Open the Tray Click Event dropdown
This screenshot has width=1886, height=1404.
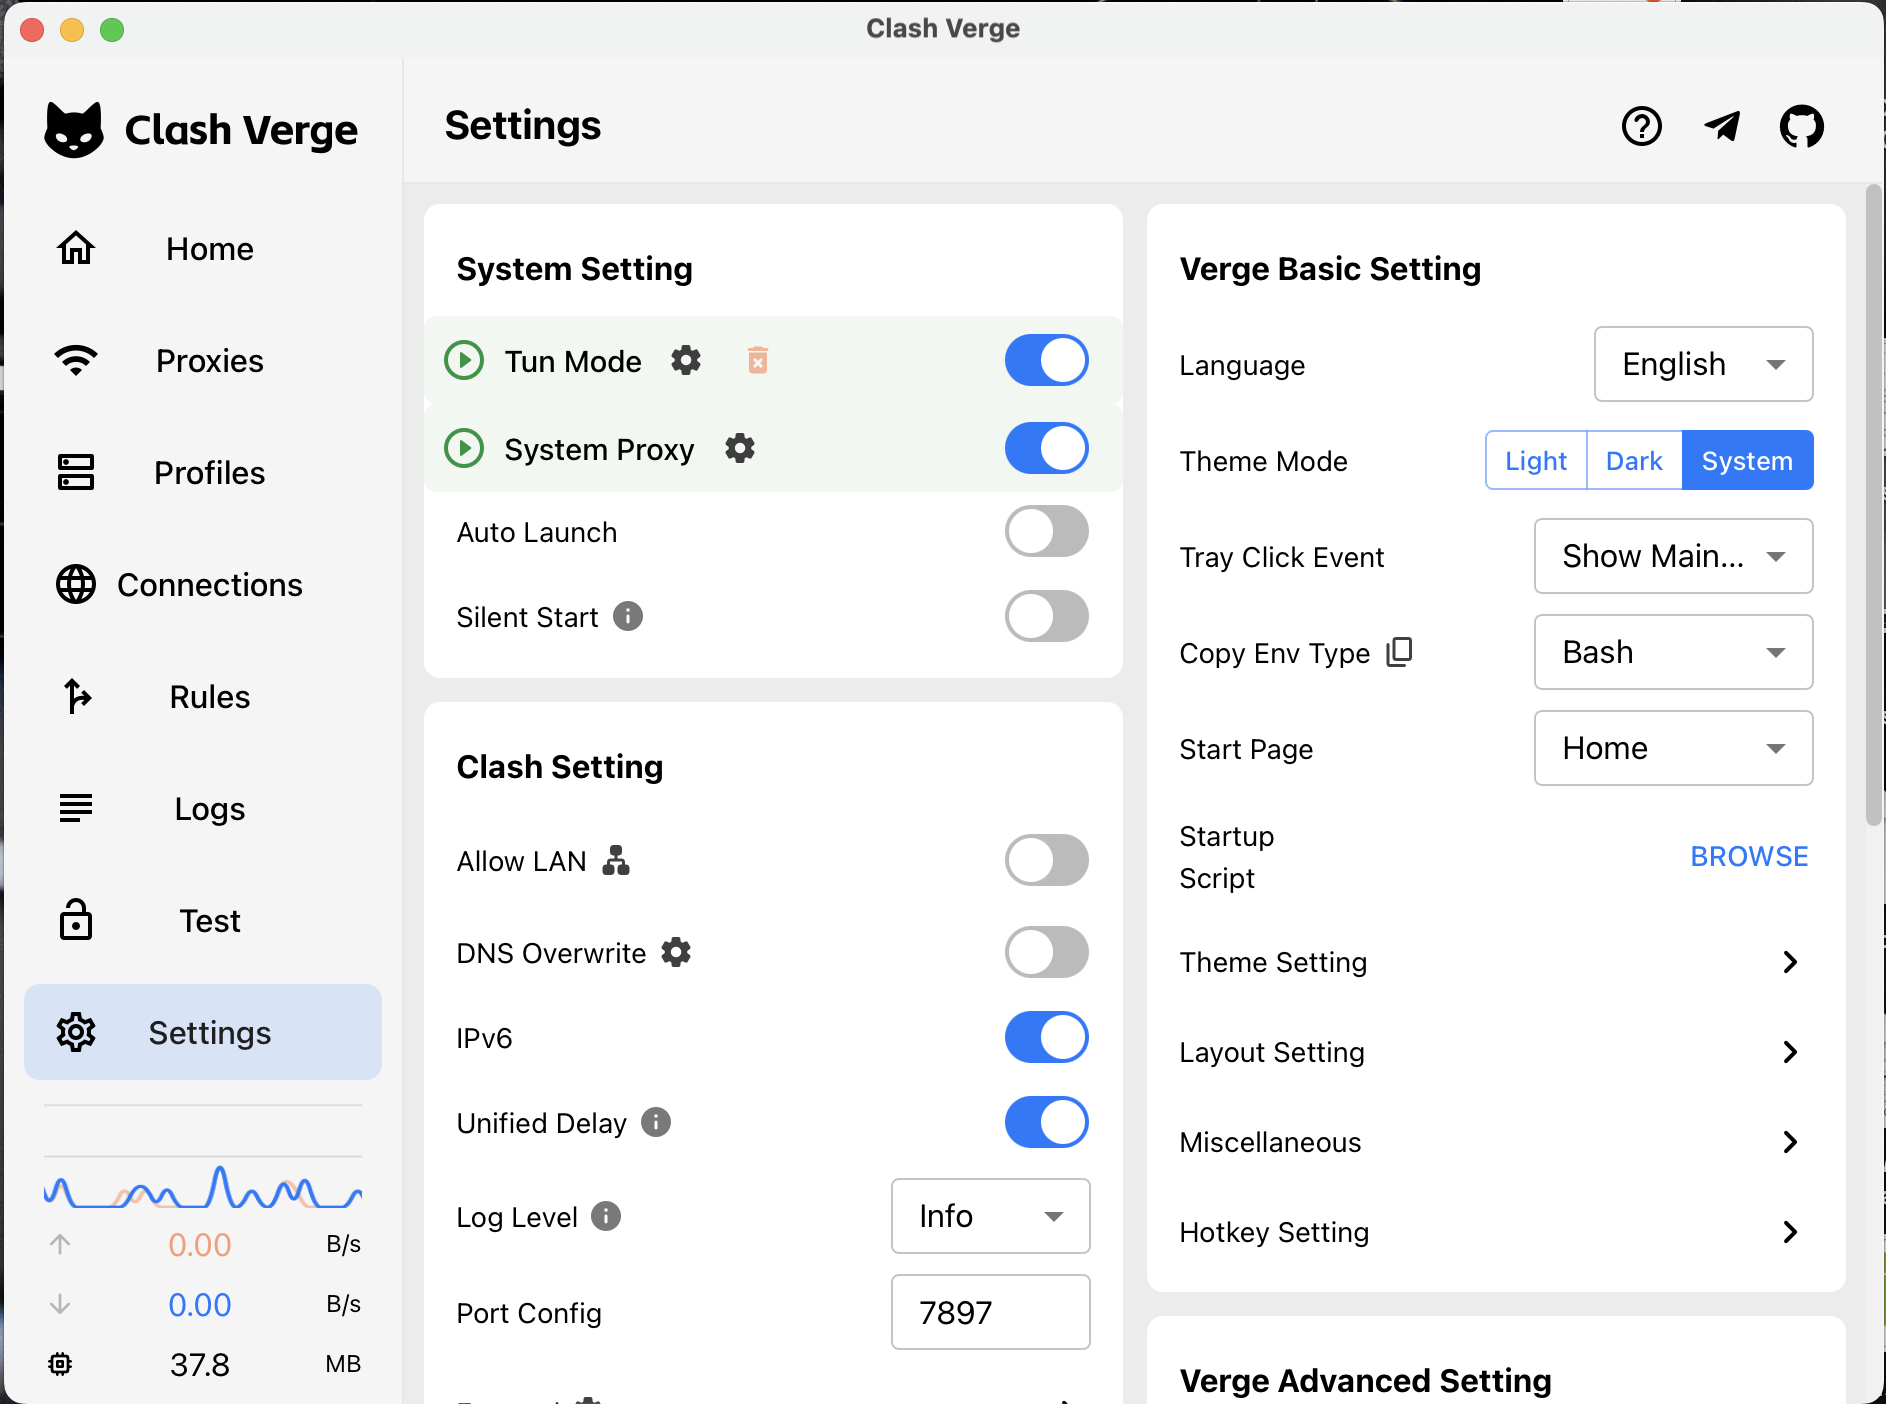1673,556
